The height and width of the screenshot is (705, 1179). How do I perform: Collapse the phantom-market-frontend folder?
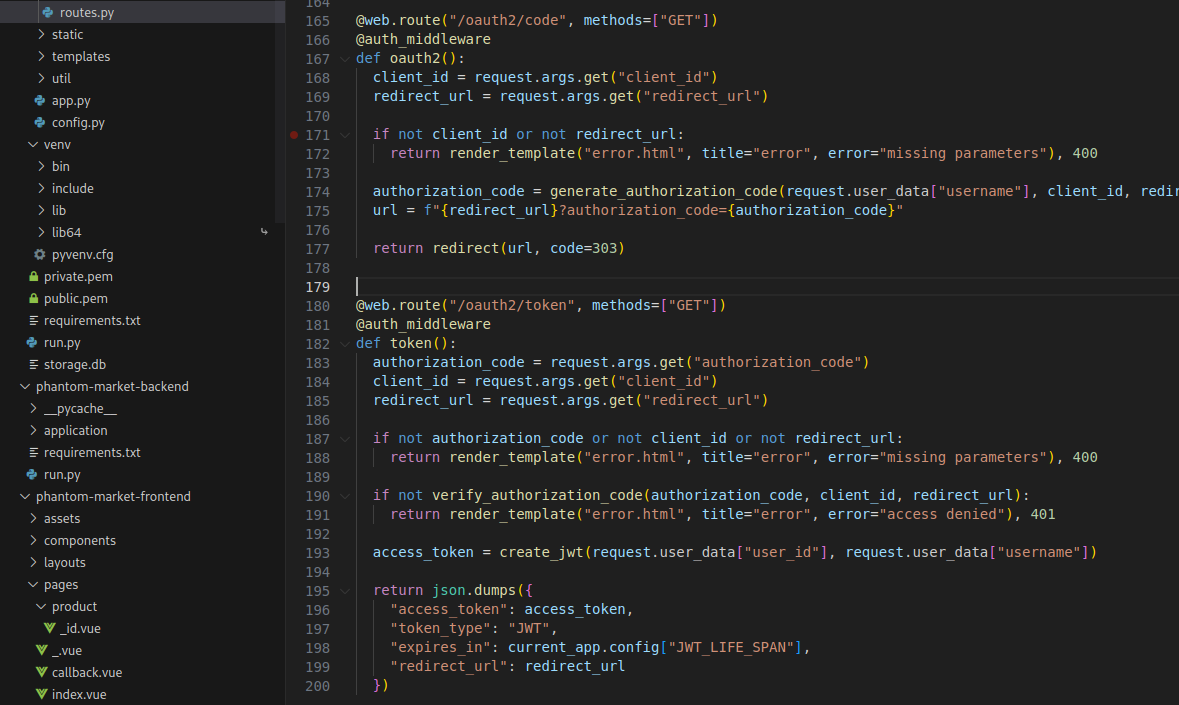click(x=25, y=497)
